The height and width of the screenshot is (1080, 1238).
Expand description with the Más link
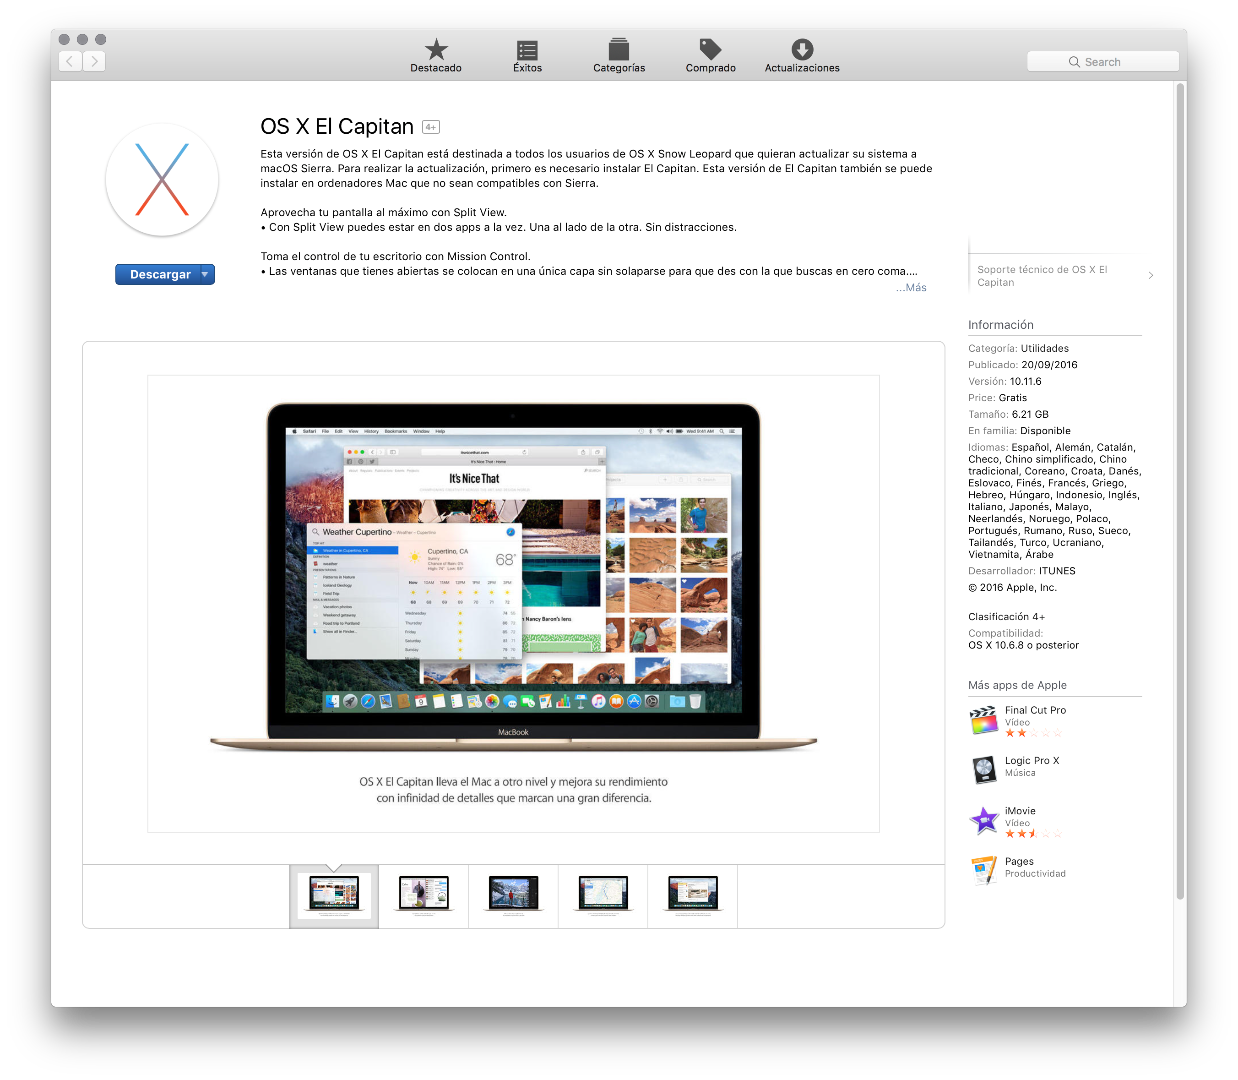pyautogui.click(x=911, y=288)
